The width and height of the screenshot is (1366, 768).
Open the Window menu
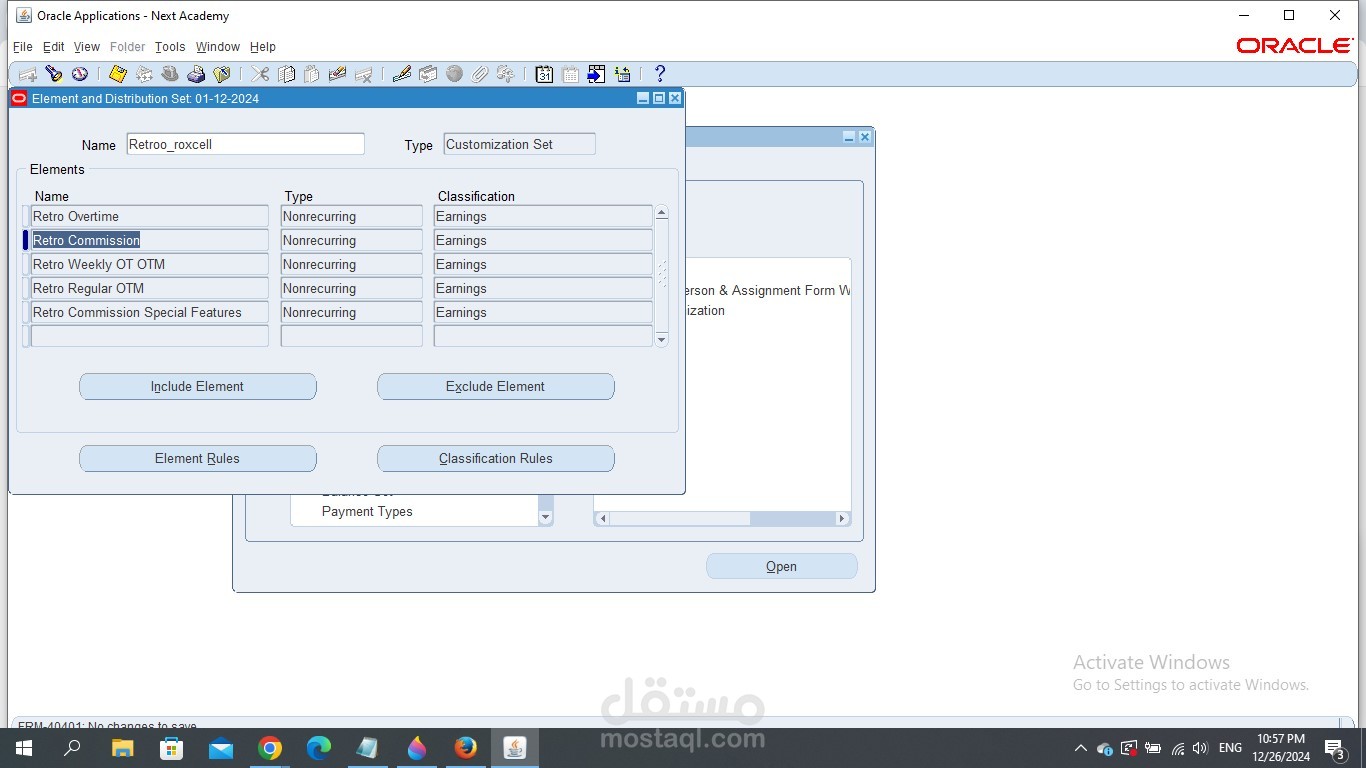click(218, 47)
